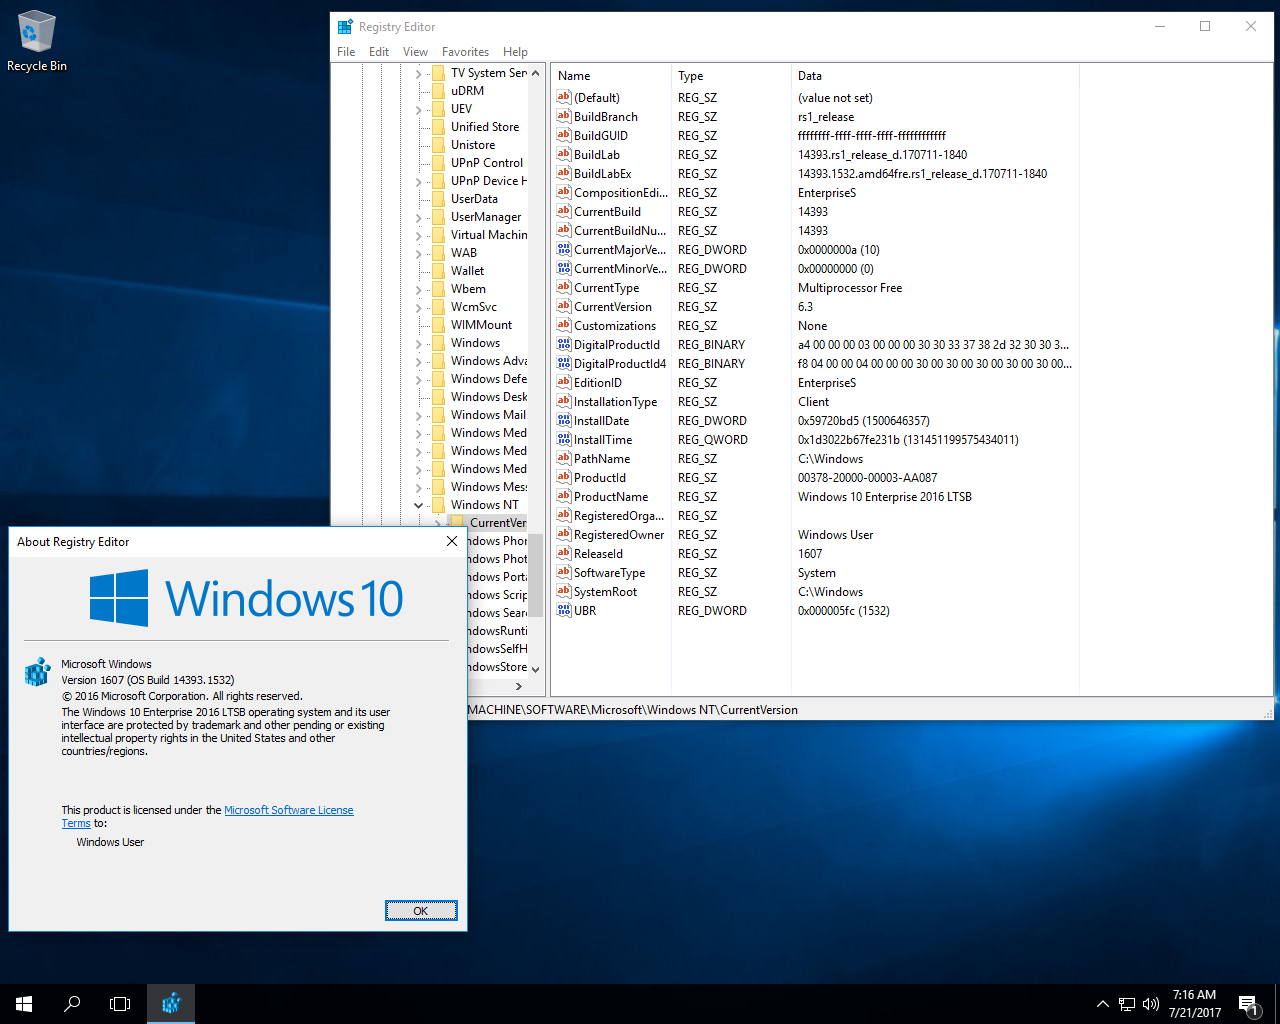Click the tree scrollbar down arrow
The width and height of the screenshot is (1280, 1024).
[x=536, y=669]
